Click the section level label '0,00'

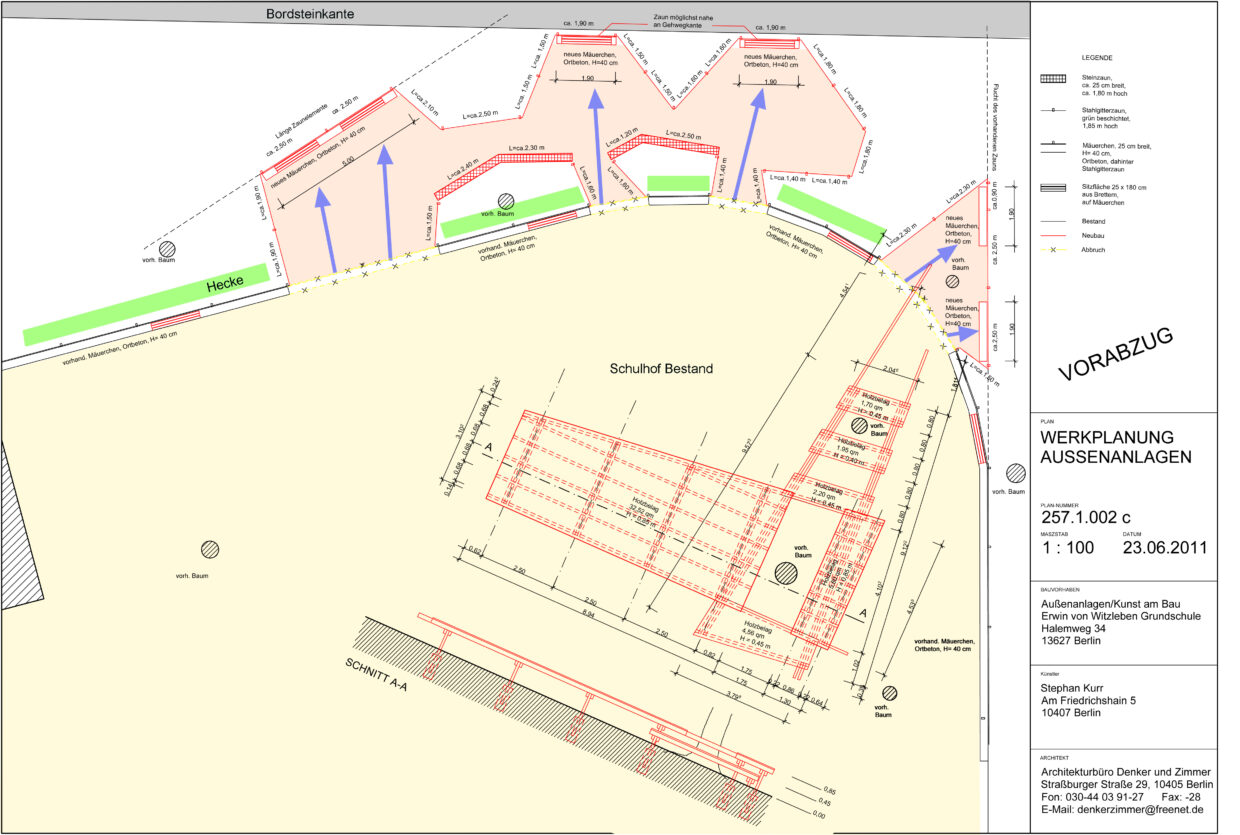coord(819,815)
